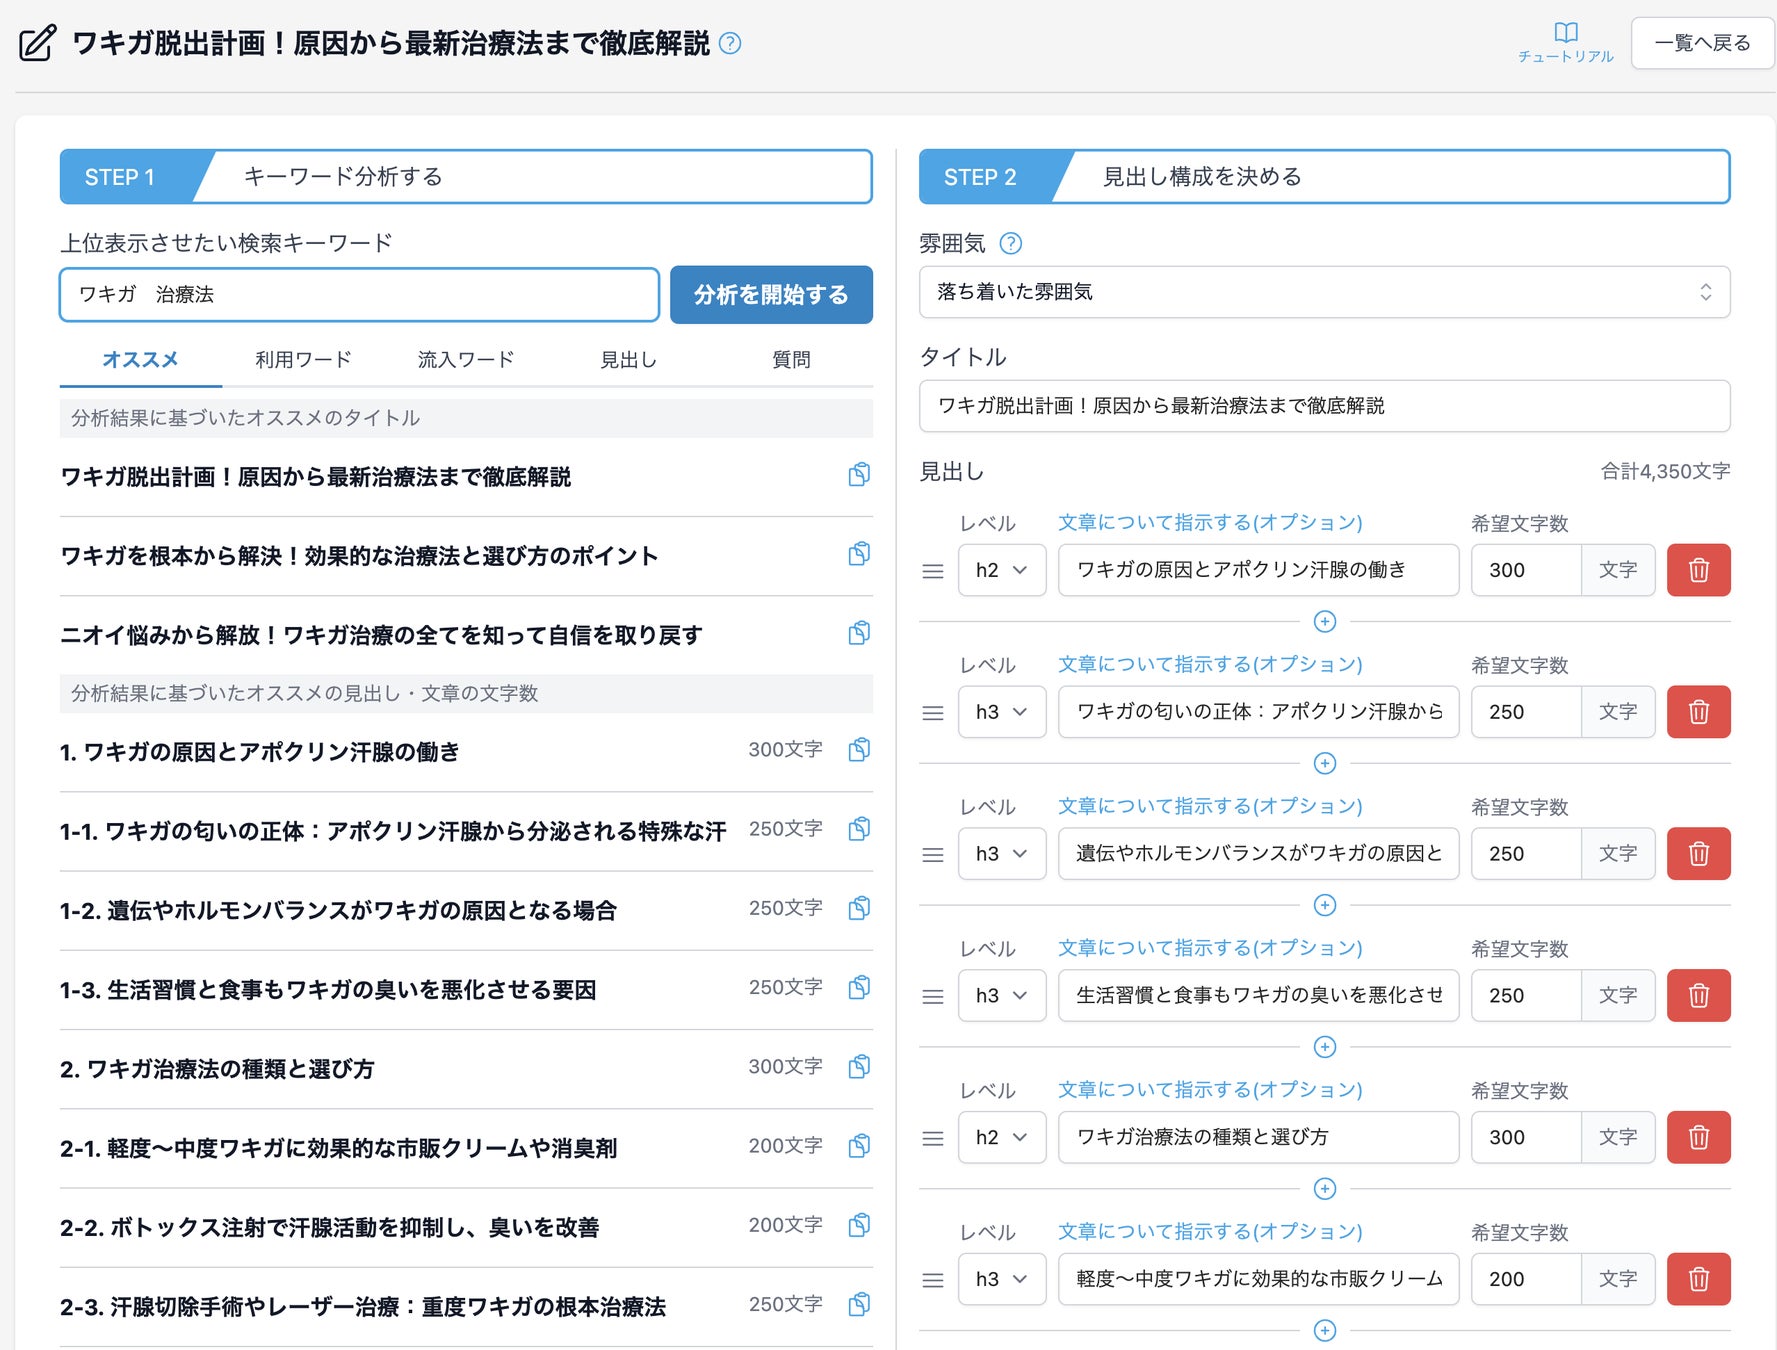Click help icon beside the page title
1777x1350 pixels.
coord(730,43)
